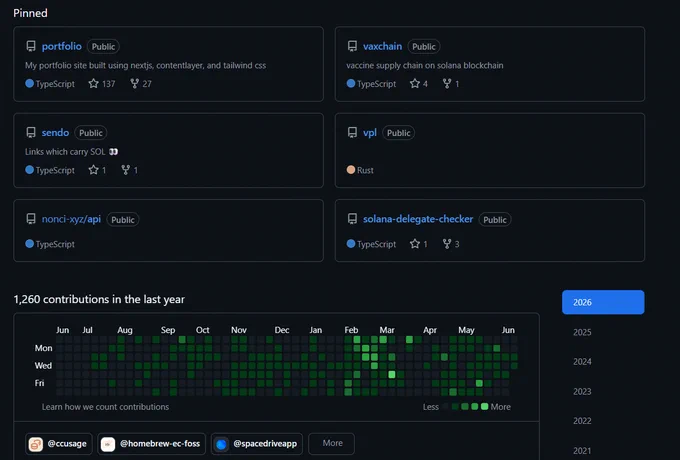Open the sendo repository link
The height and width of the screenshot is (460, 680).
55,133
